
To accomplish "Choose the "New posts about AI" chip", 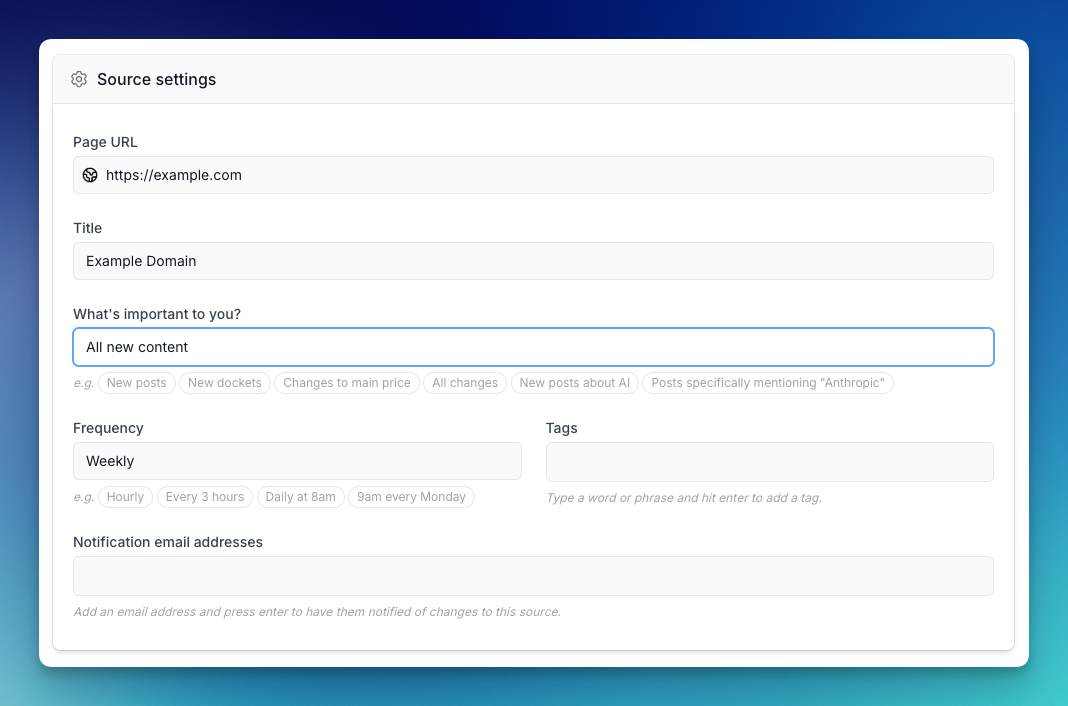I will tap(574, 383).
